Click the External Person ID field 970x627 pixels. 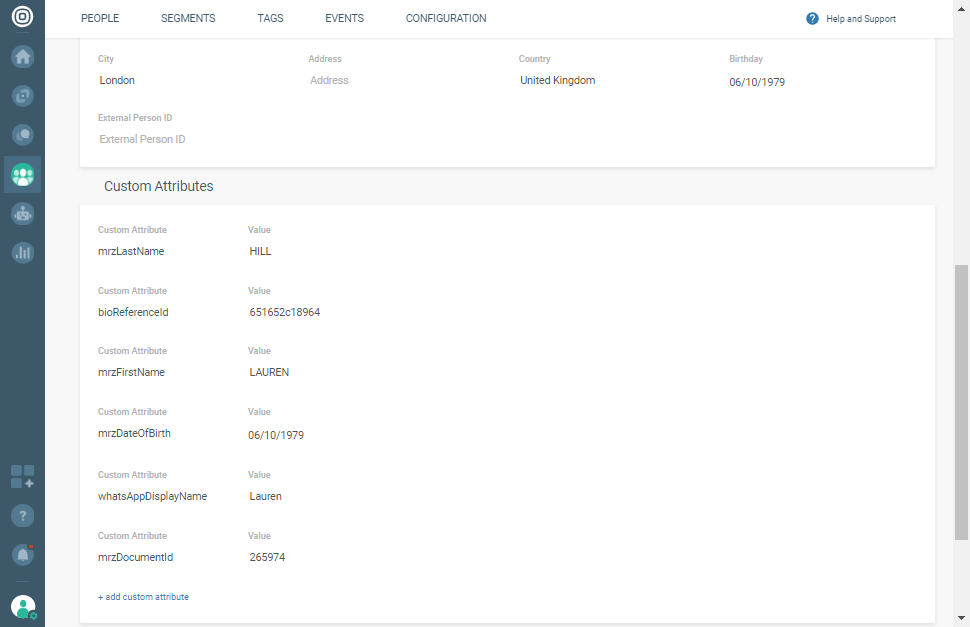tap(190, 139)
